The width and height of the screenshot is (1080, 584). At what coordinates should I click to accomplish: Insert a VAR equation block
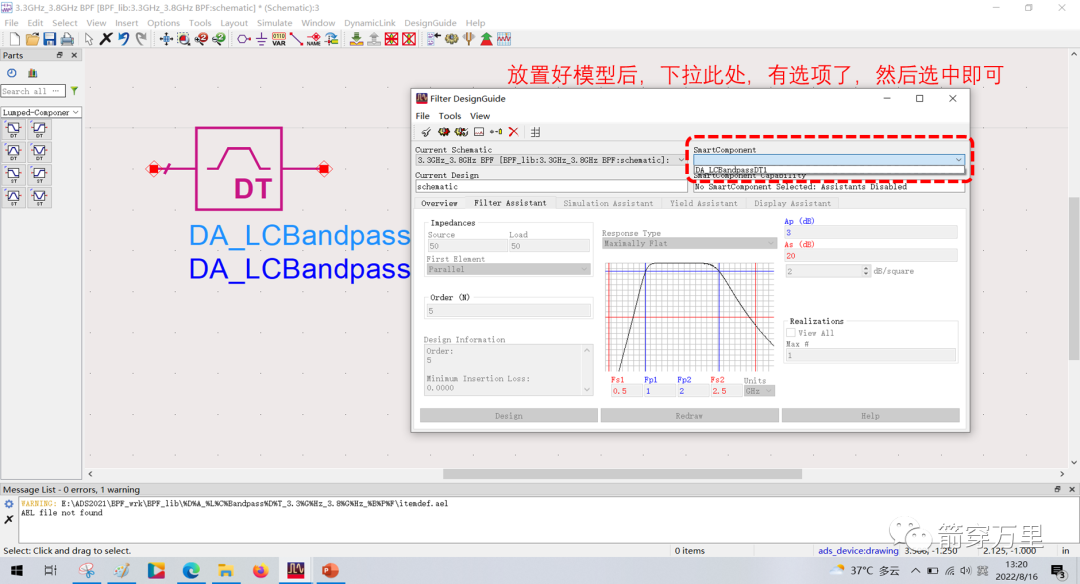tap(279, 39)
